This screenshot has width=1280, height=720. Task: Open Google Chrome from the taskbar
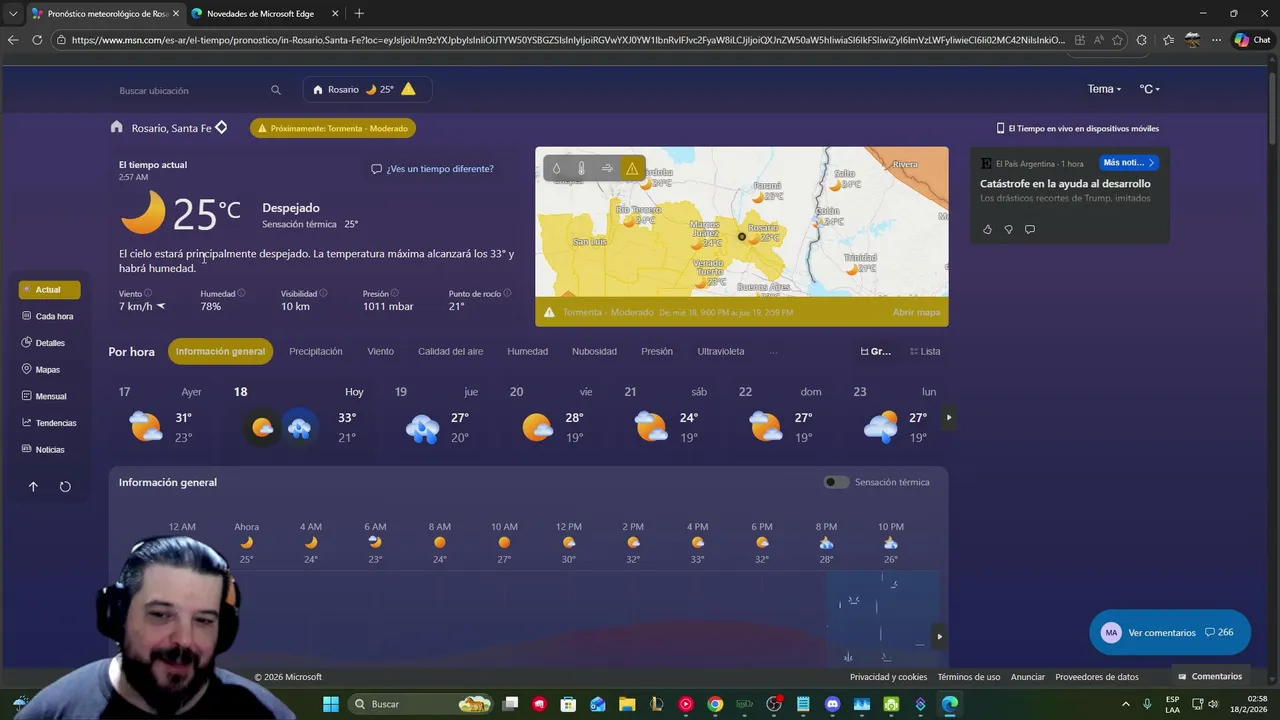point(715,704)
